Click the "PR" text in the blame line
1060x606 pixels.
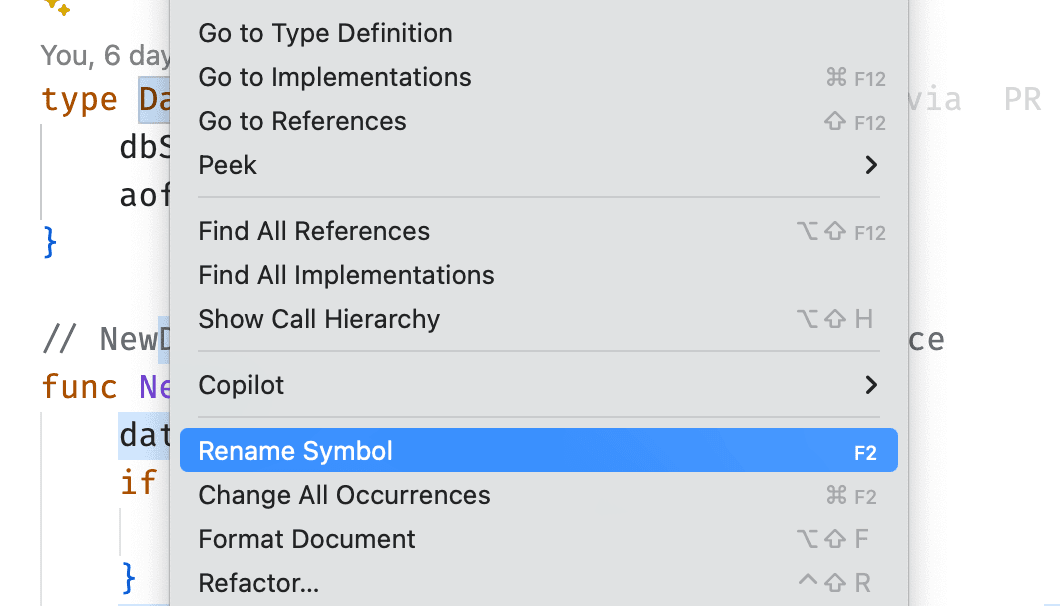click(x=1022, y=100)
